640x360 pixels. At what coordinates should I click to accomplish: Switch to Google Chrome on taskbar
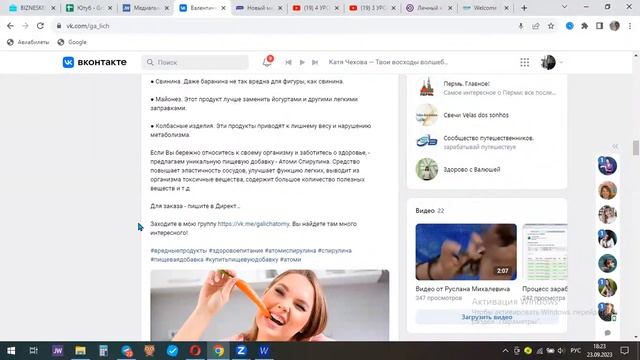click(218, 351)
